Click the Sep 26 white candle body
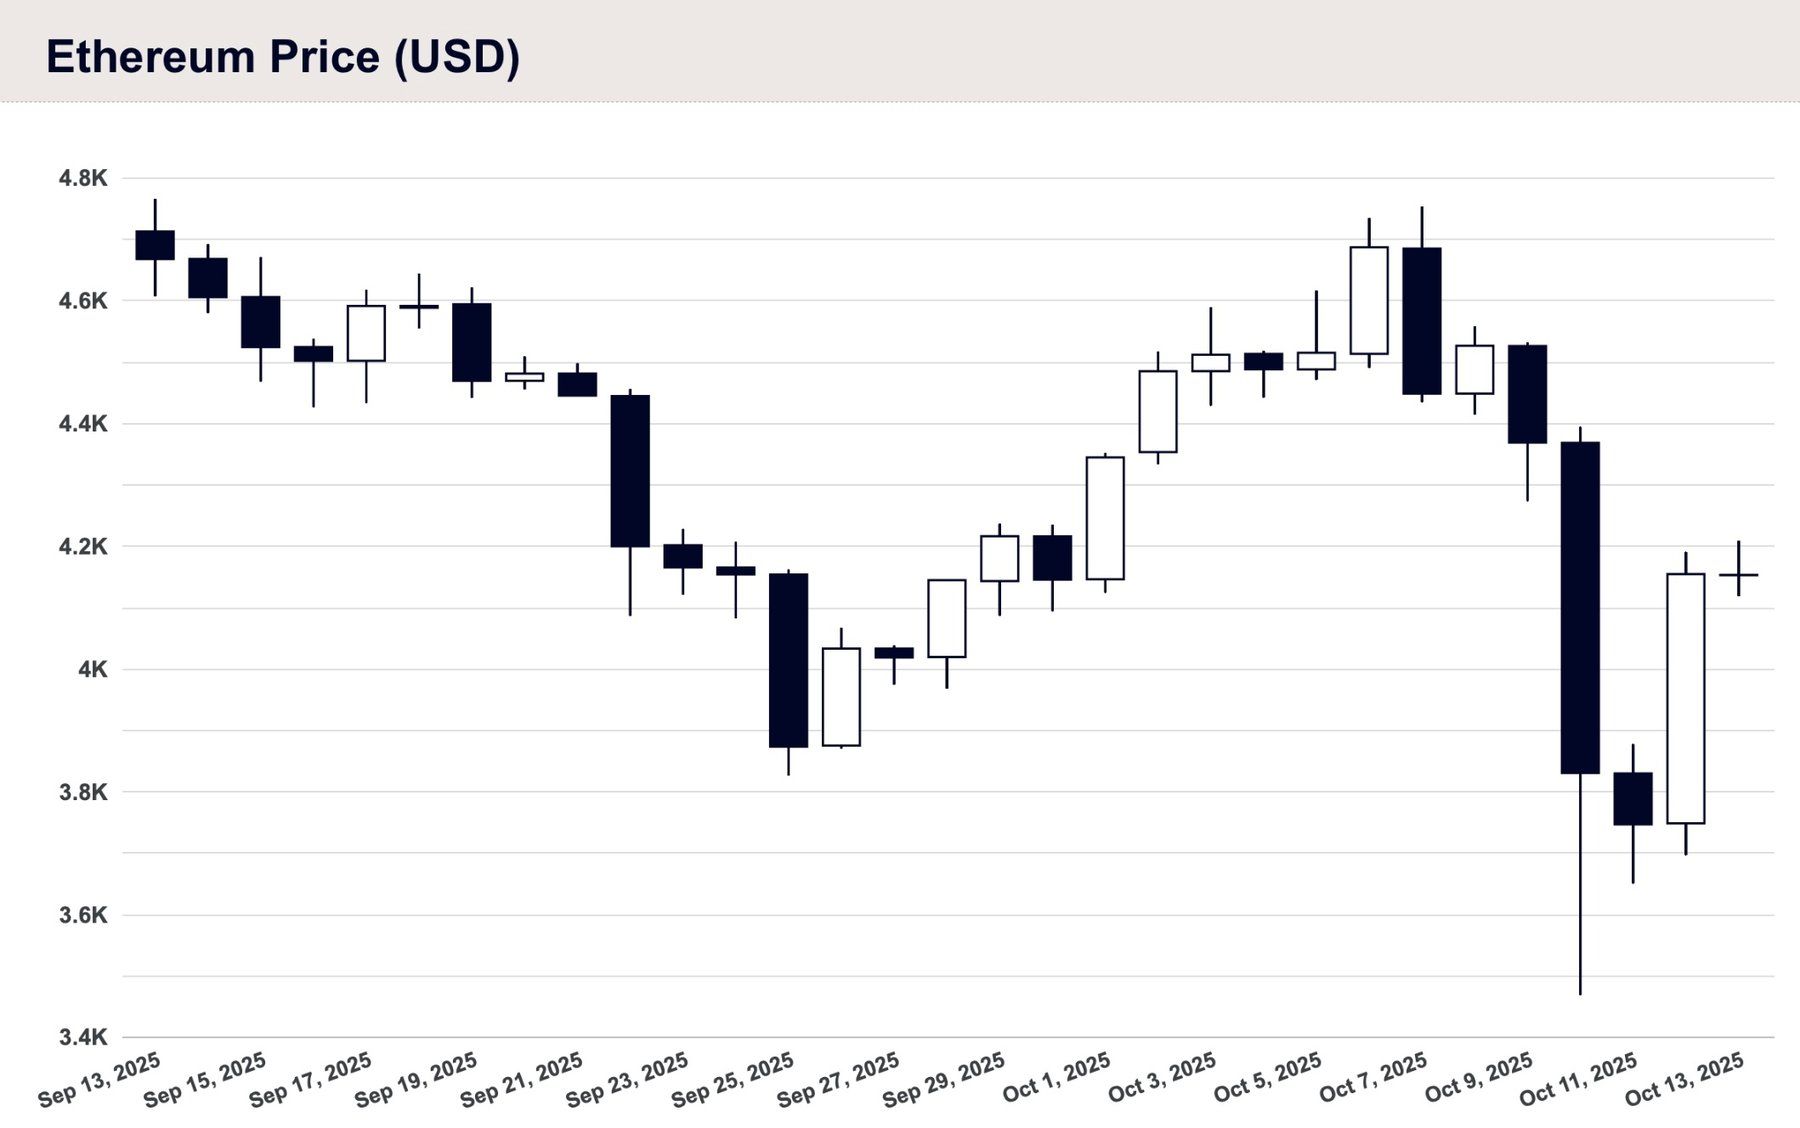1800x1128 pixels. click(841, 697)
